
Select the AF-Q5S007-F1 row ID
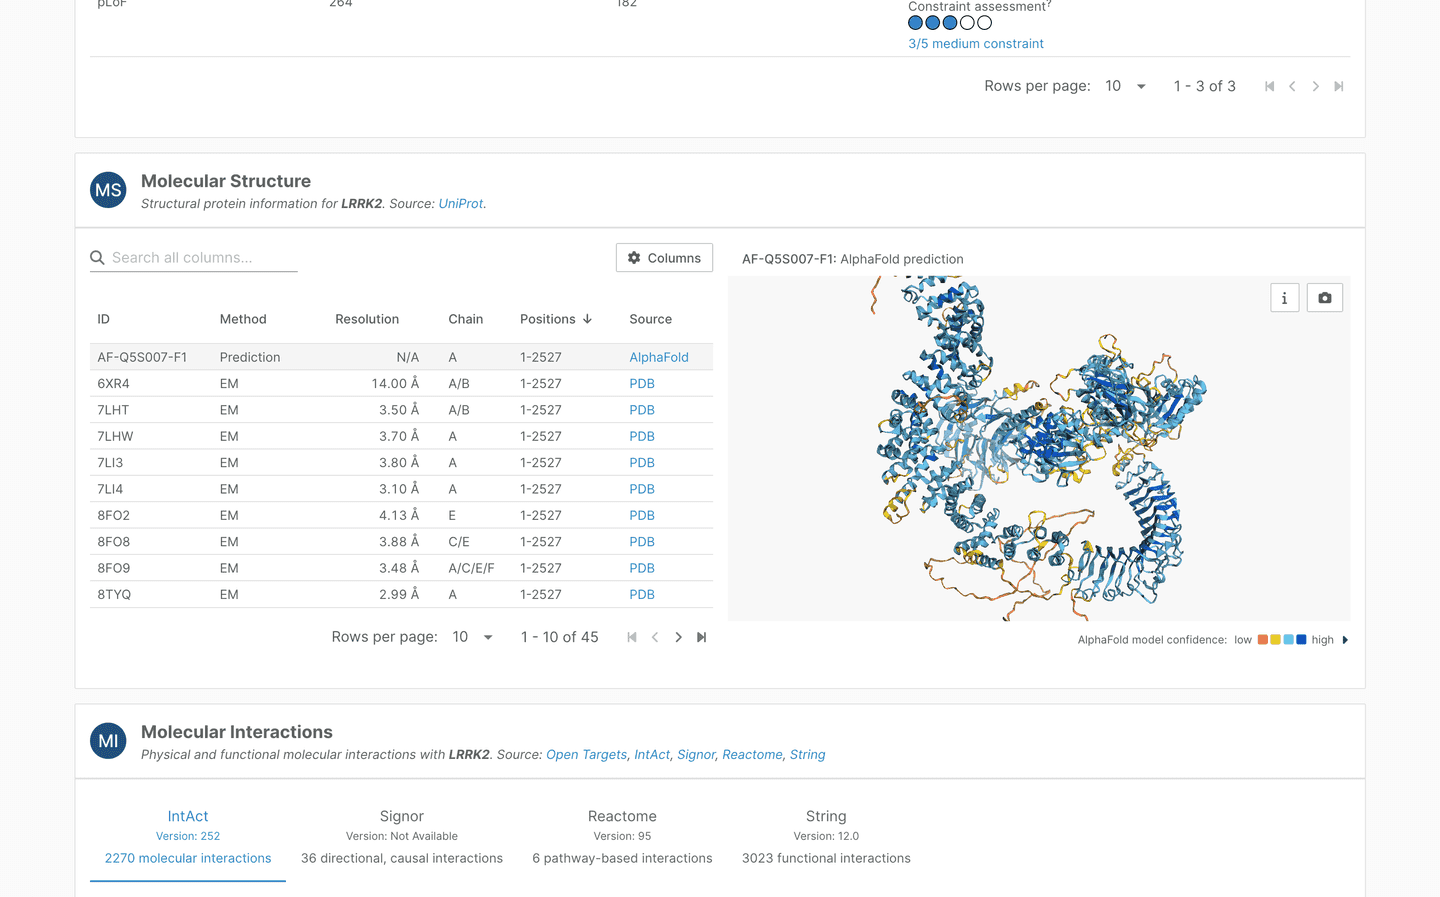[142, 357]
